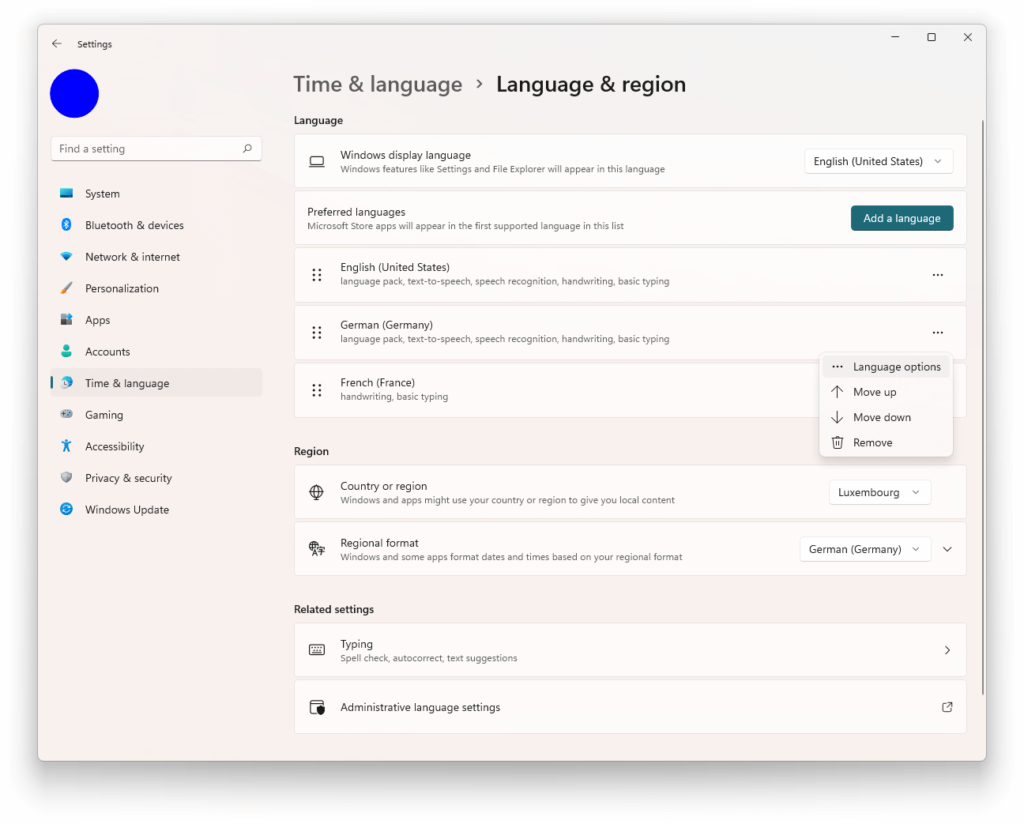Maximize the Settings window
The image size is (1024, 824).
point(931,37)
